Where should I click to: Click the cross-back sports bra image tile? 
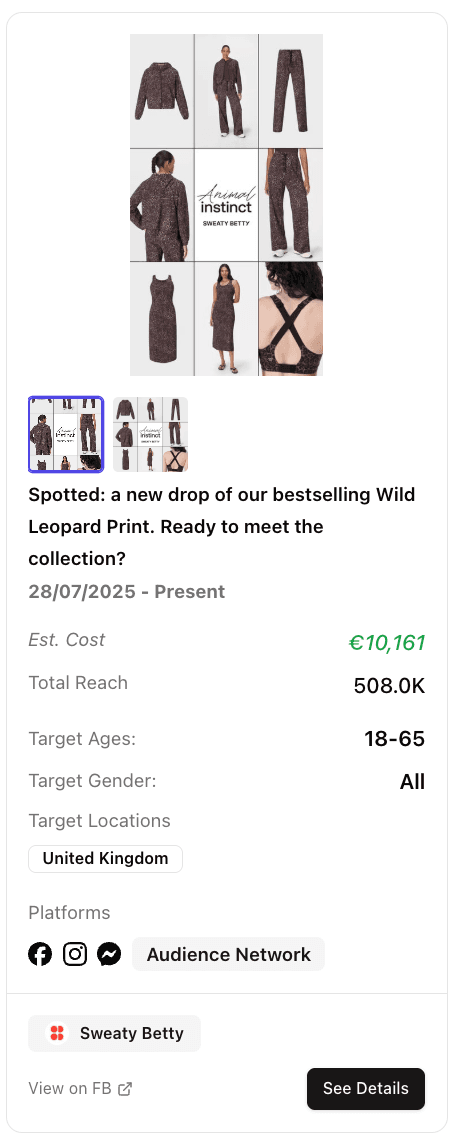291,319
